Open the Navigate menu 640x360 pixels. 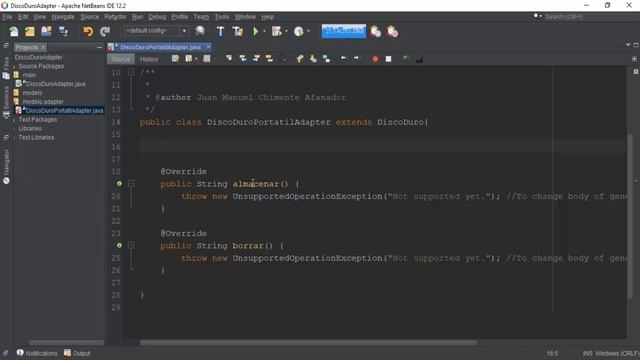[63, 17]
